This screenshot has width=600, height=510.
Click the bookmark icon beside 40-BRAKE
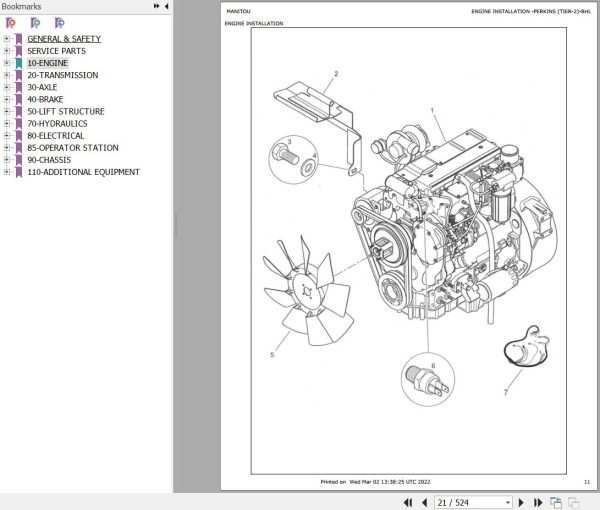pos(18,99)
